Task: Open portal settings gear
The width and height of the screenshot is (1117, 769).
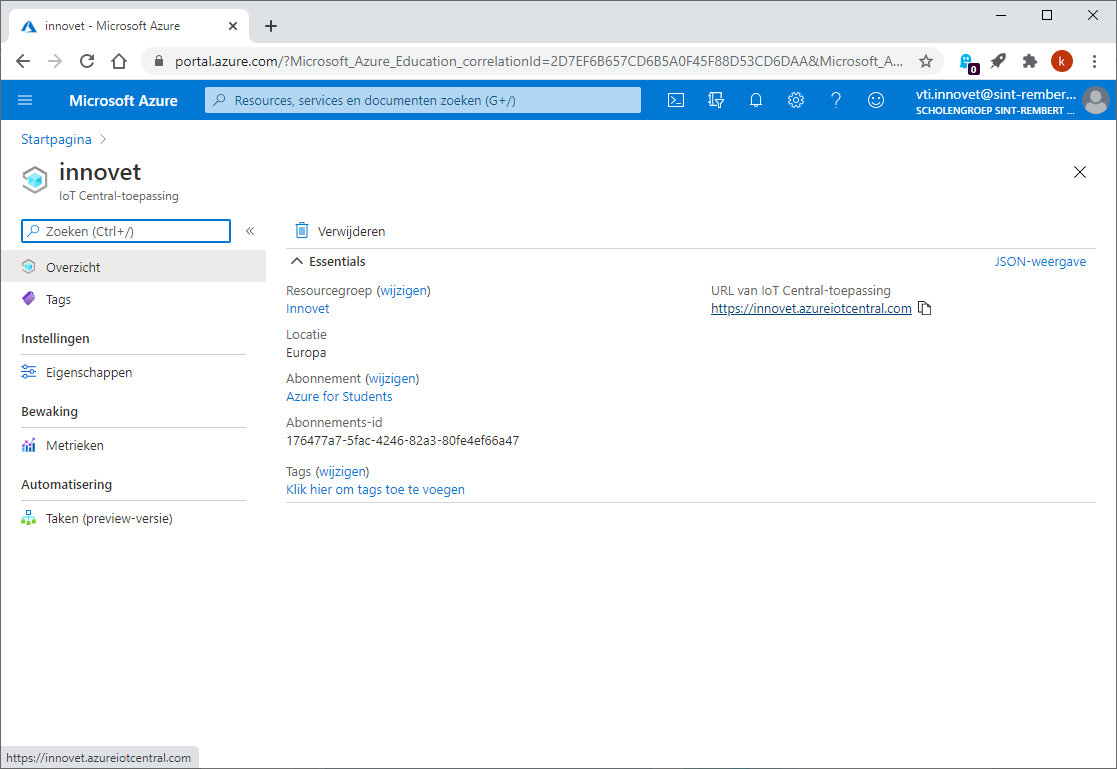Action: (x=796, y=100)
